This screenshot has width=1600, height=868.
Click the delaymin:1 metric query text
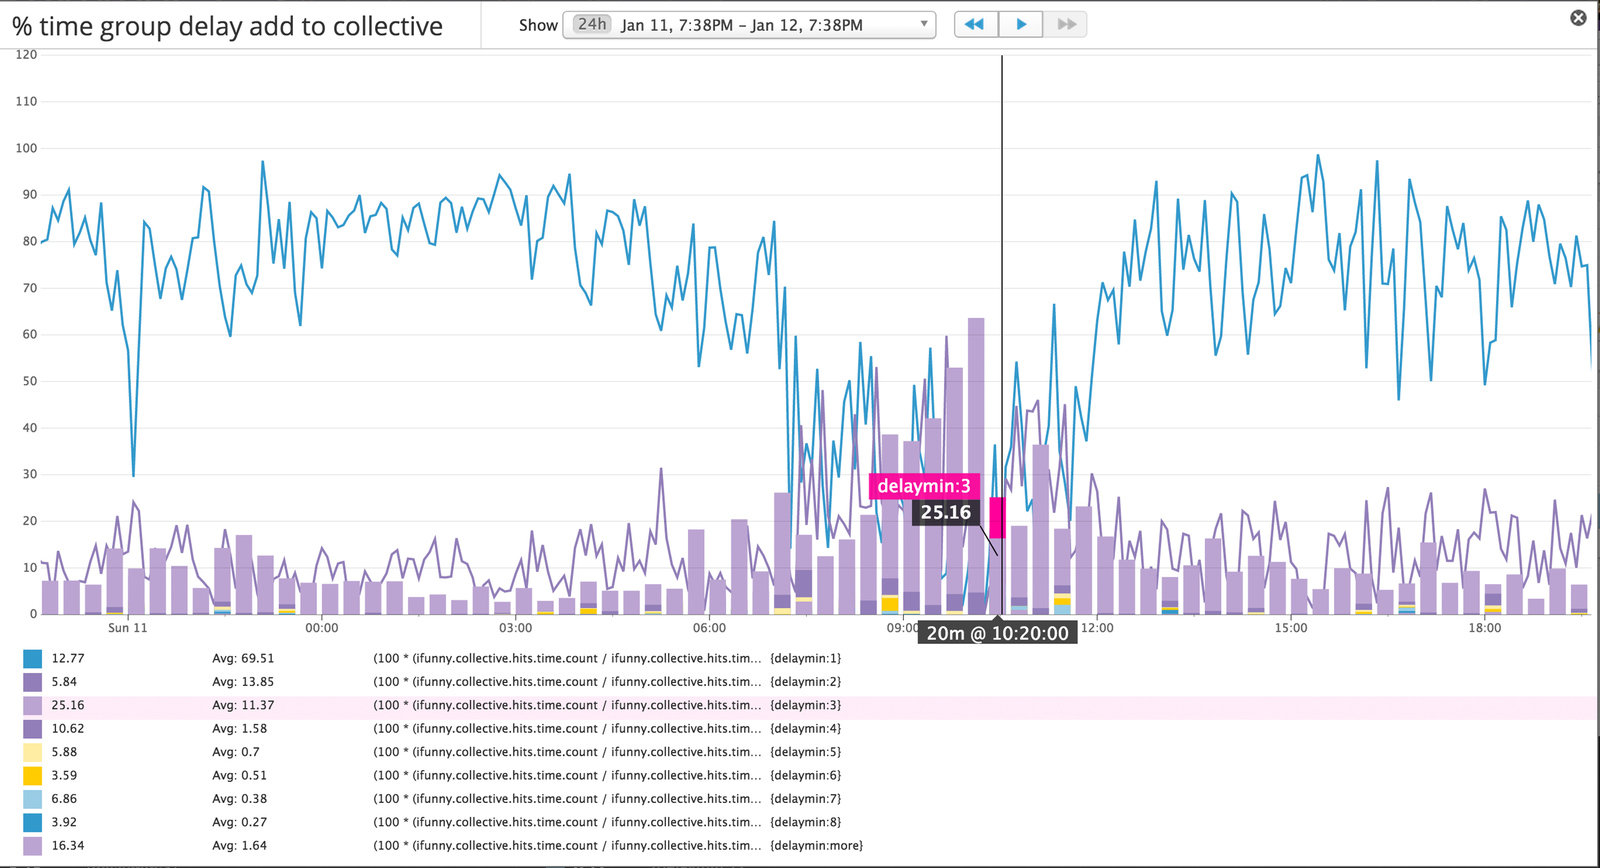[x=567, y=658]
